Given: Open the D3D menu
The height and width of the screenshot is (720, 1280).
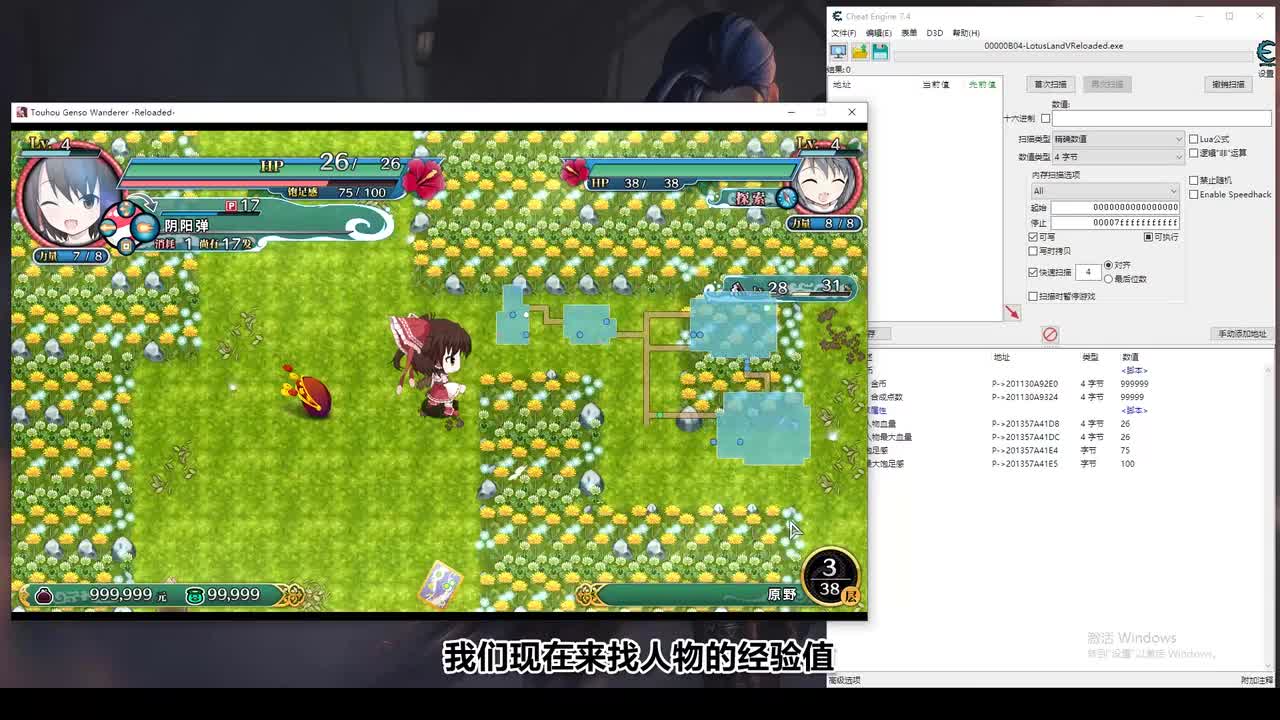Looking at the screenshot, I should pos(935,33).
